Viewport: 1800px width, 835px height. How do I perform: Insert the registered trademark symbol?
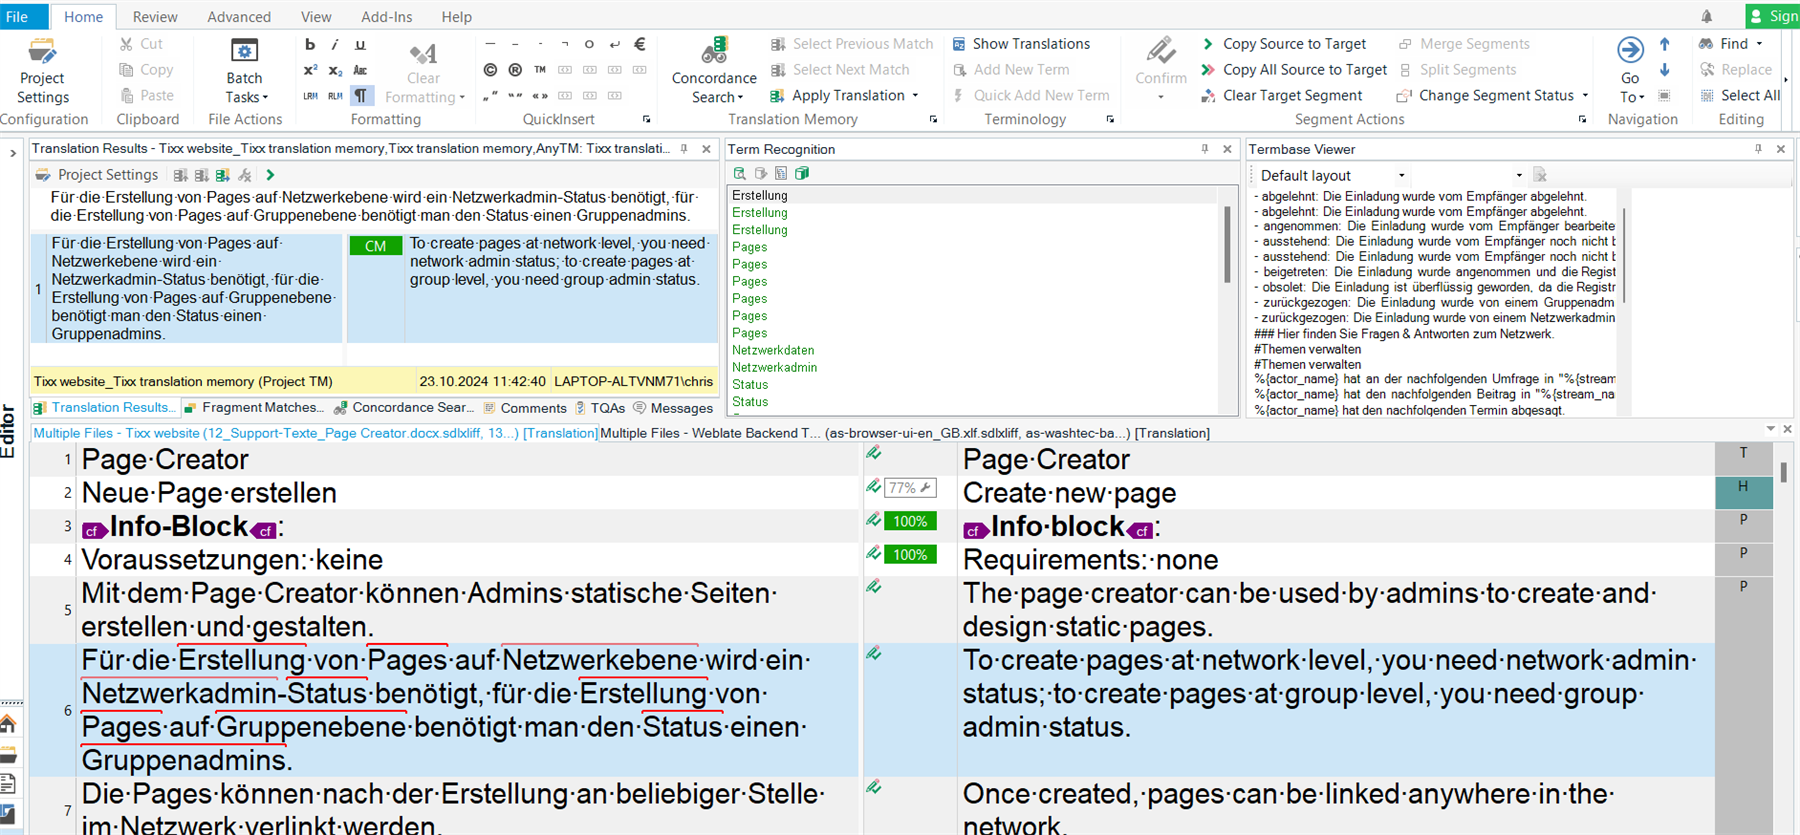(515, 70)
